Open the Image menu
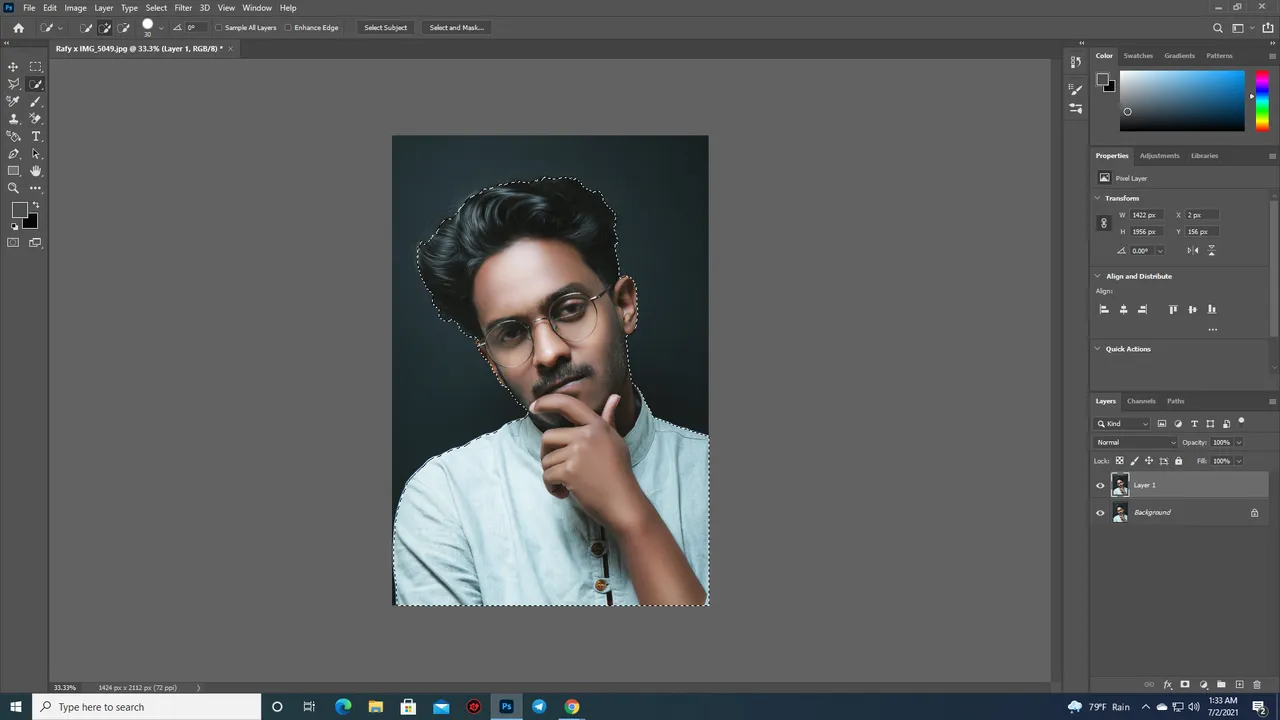 [76, 8]
